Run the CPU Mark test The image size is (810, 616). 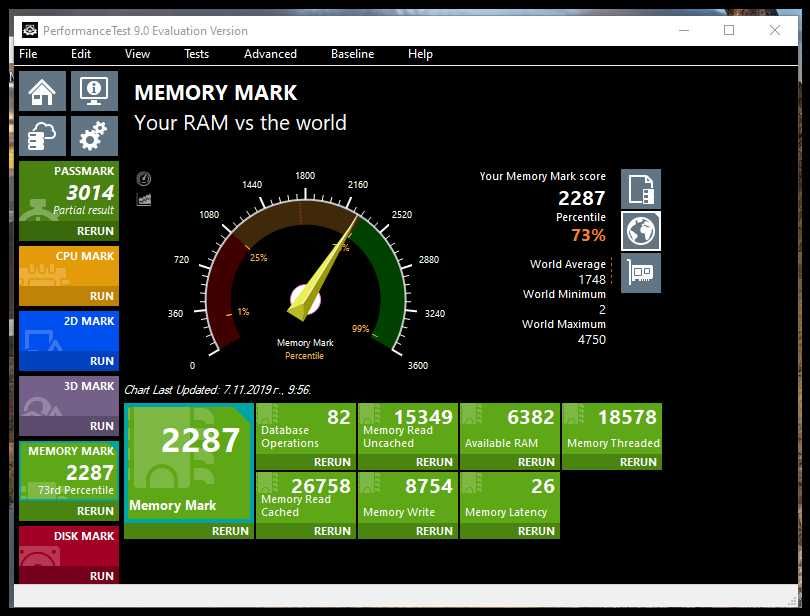pyautogui.click(x=101, y=296)
